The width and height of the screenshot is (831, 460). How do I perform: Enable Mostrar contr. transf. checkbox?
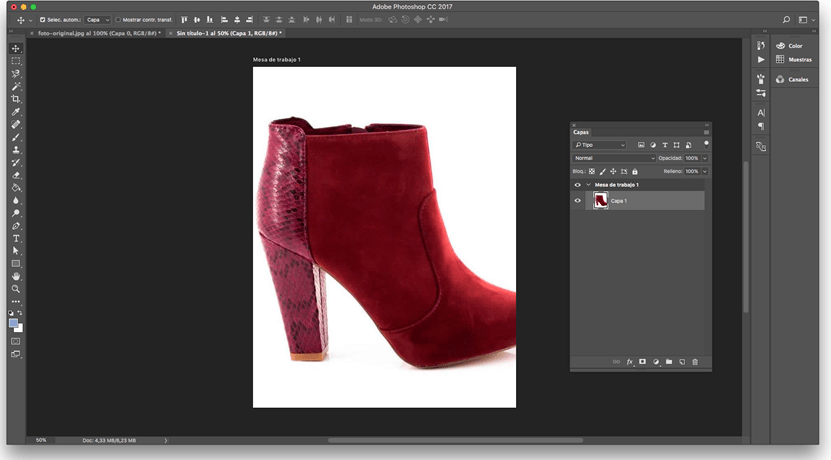tap(118, 19)
